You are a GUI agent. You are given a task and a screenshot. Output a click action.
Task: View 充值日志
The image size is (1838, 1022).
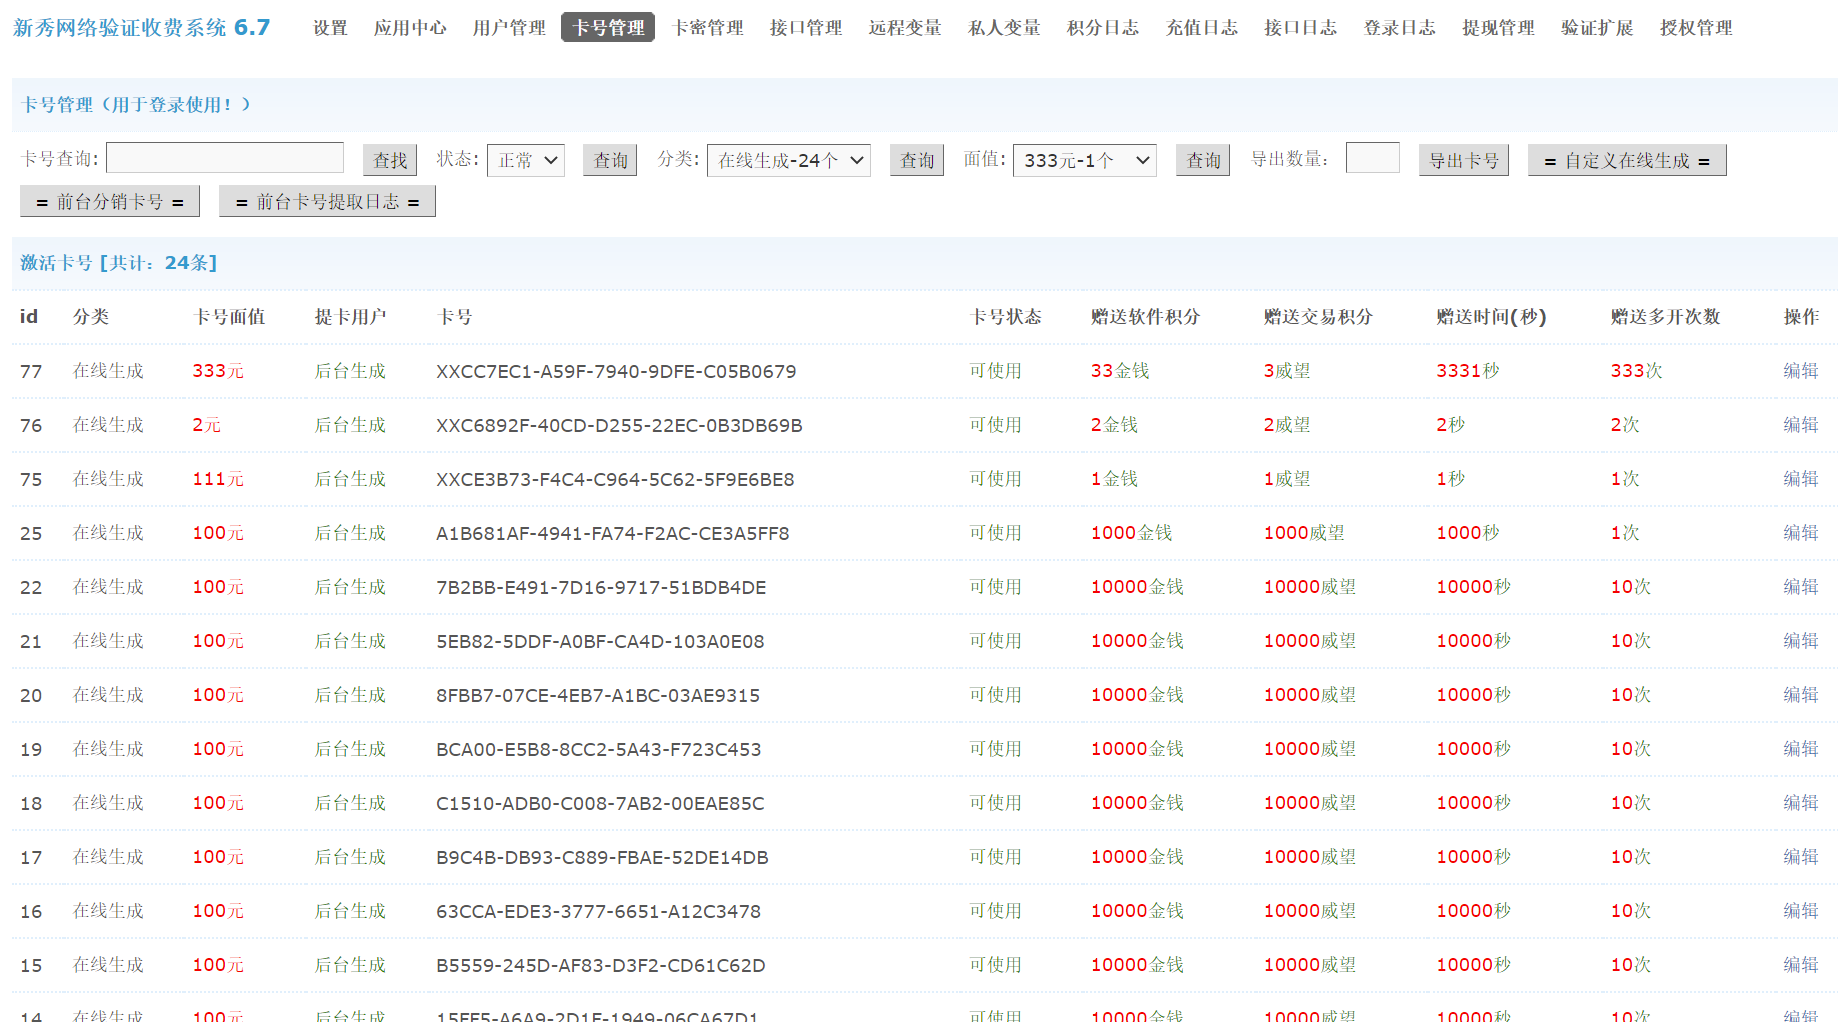coord(1202,28)
